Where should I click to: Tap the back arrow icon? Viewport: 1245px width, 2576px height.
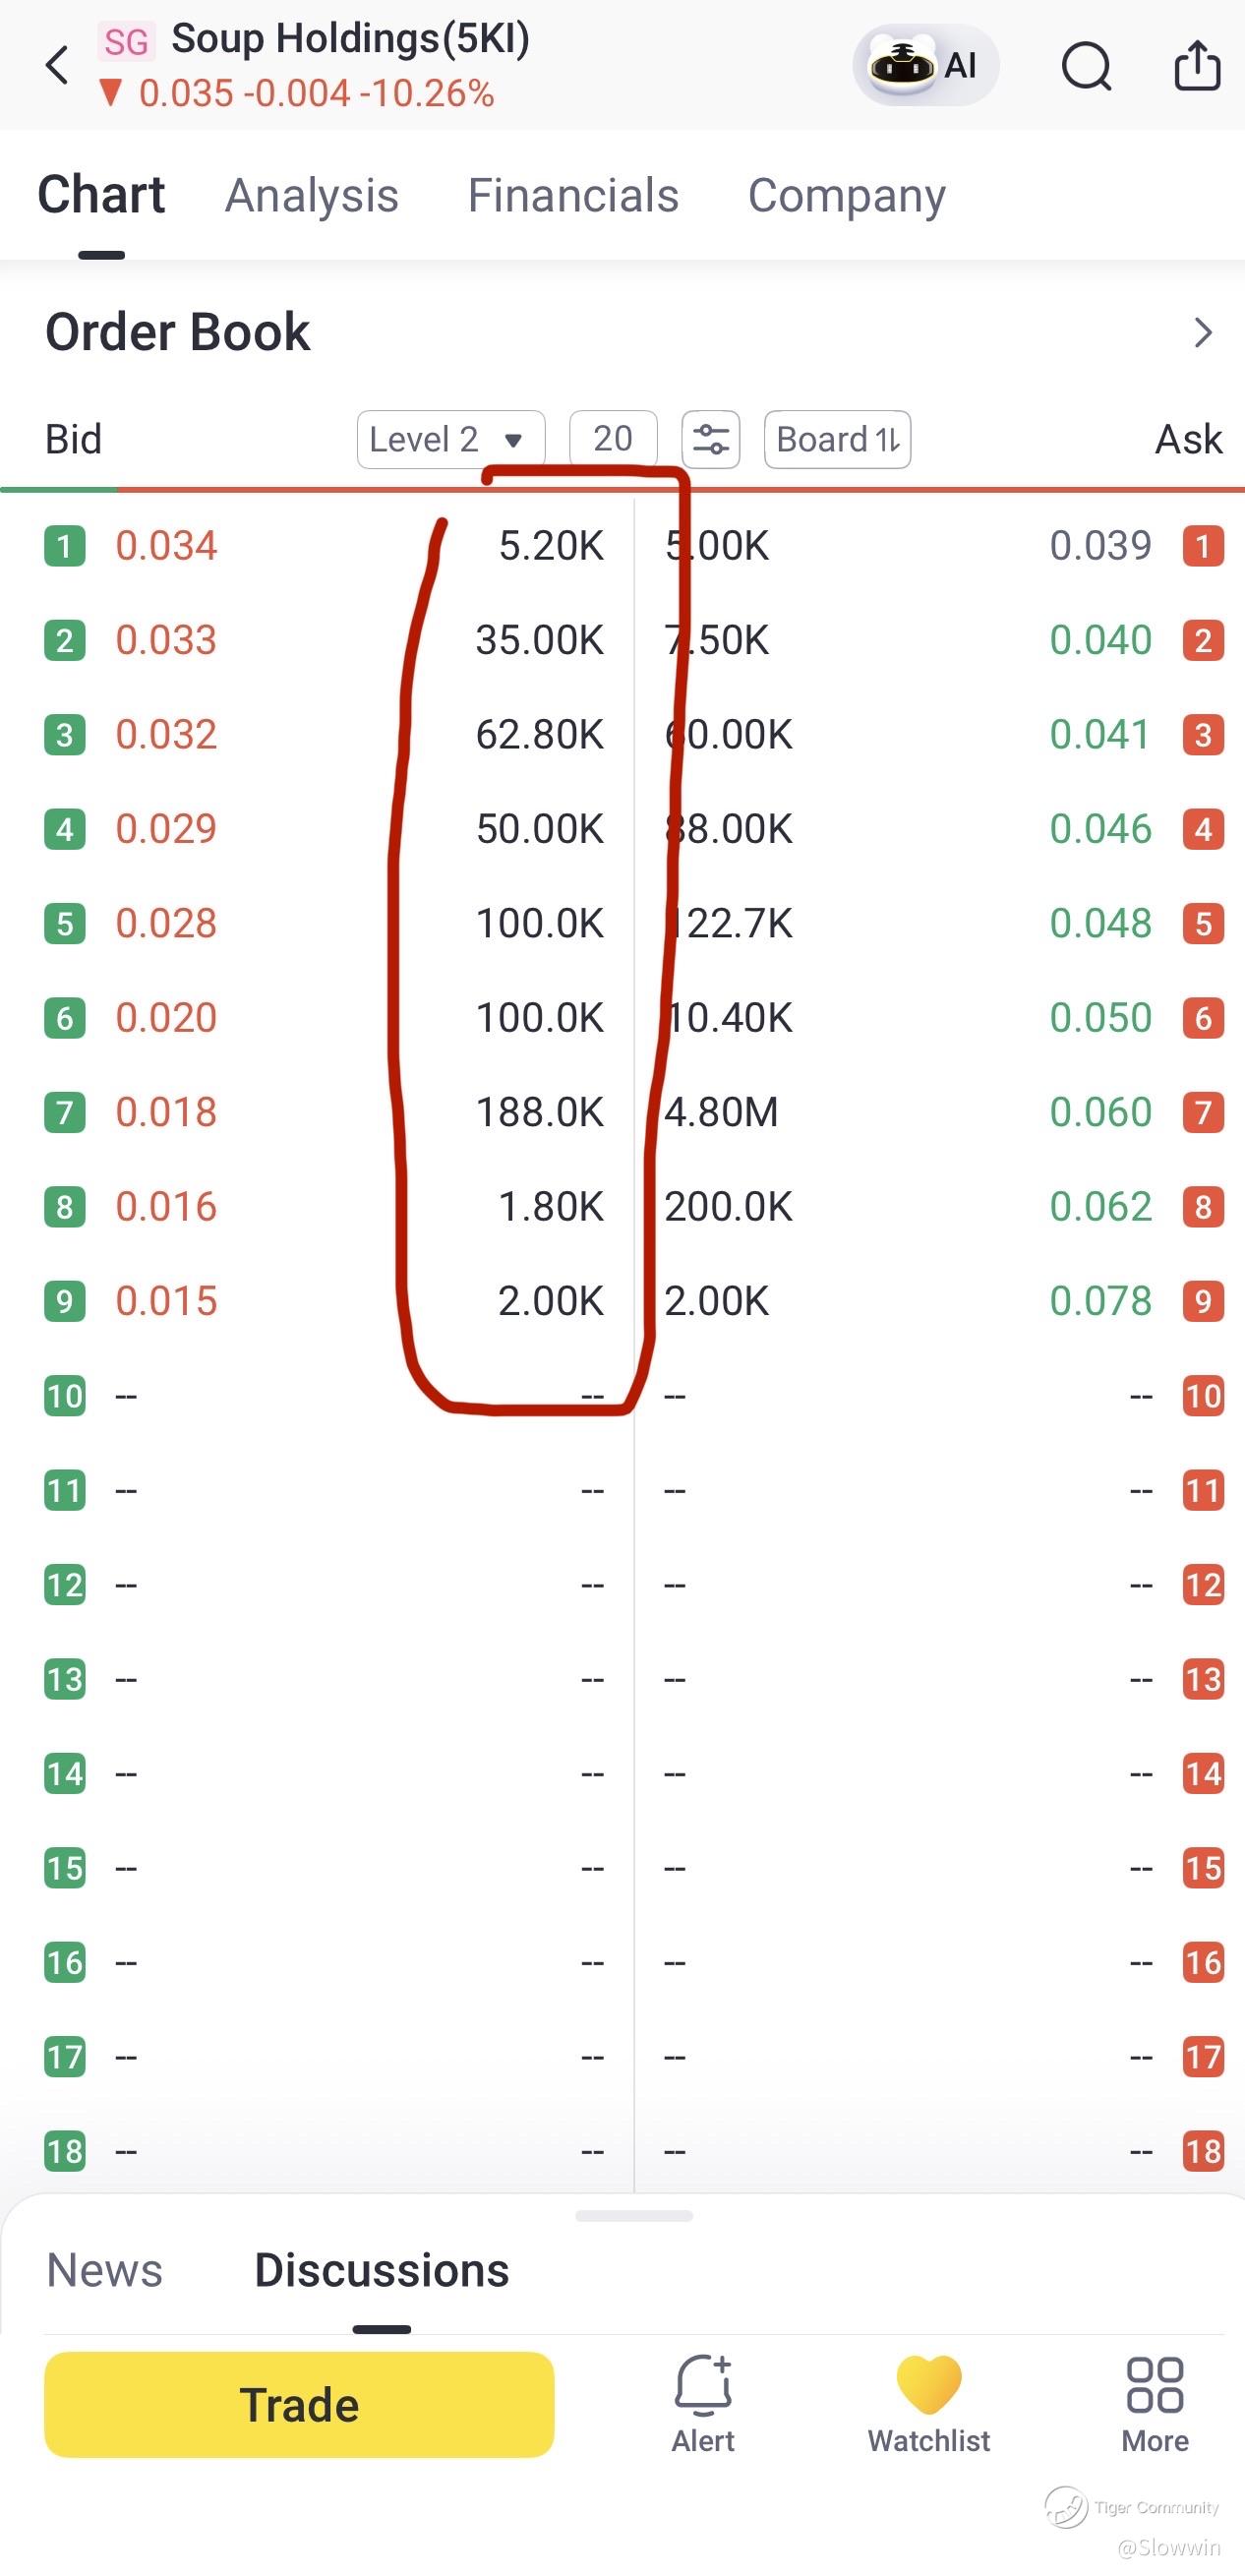(x=57, y=66)
